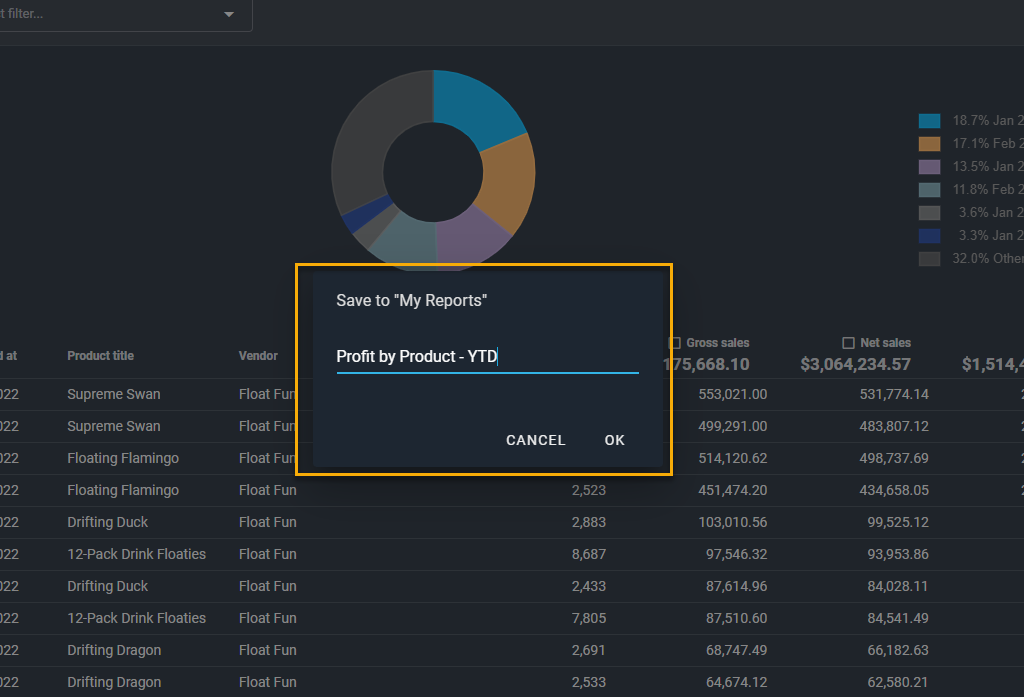Screen dimensions: 1024x697
Task: Click the blue 18.7% legend swatch
Action: [x=929, y=121]
